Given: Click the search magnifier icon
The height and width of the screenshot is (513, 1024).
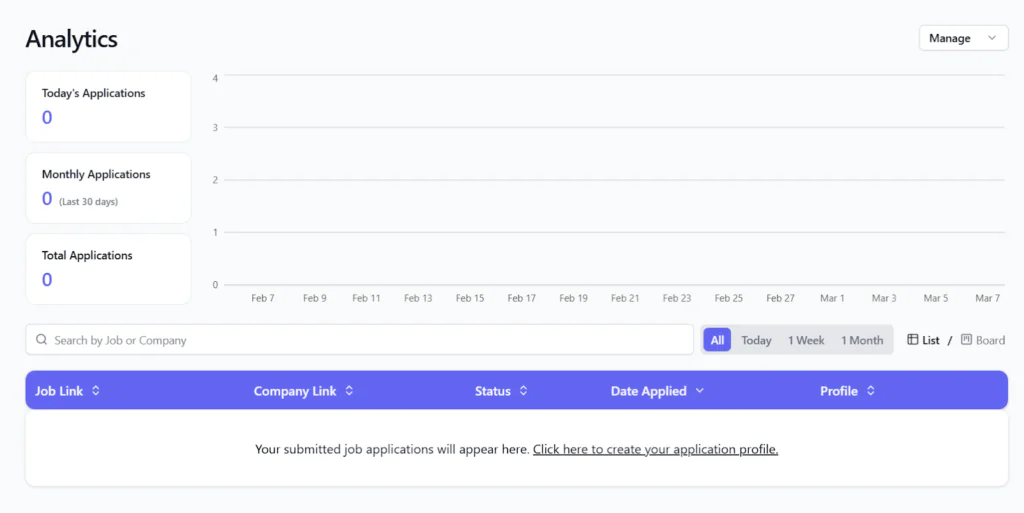Looking at the screenshot, I should point(41,339).
